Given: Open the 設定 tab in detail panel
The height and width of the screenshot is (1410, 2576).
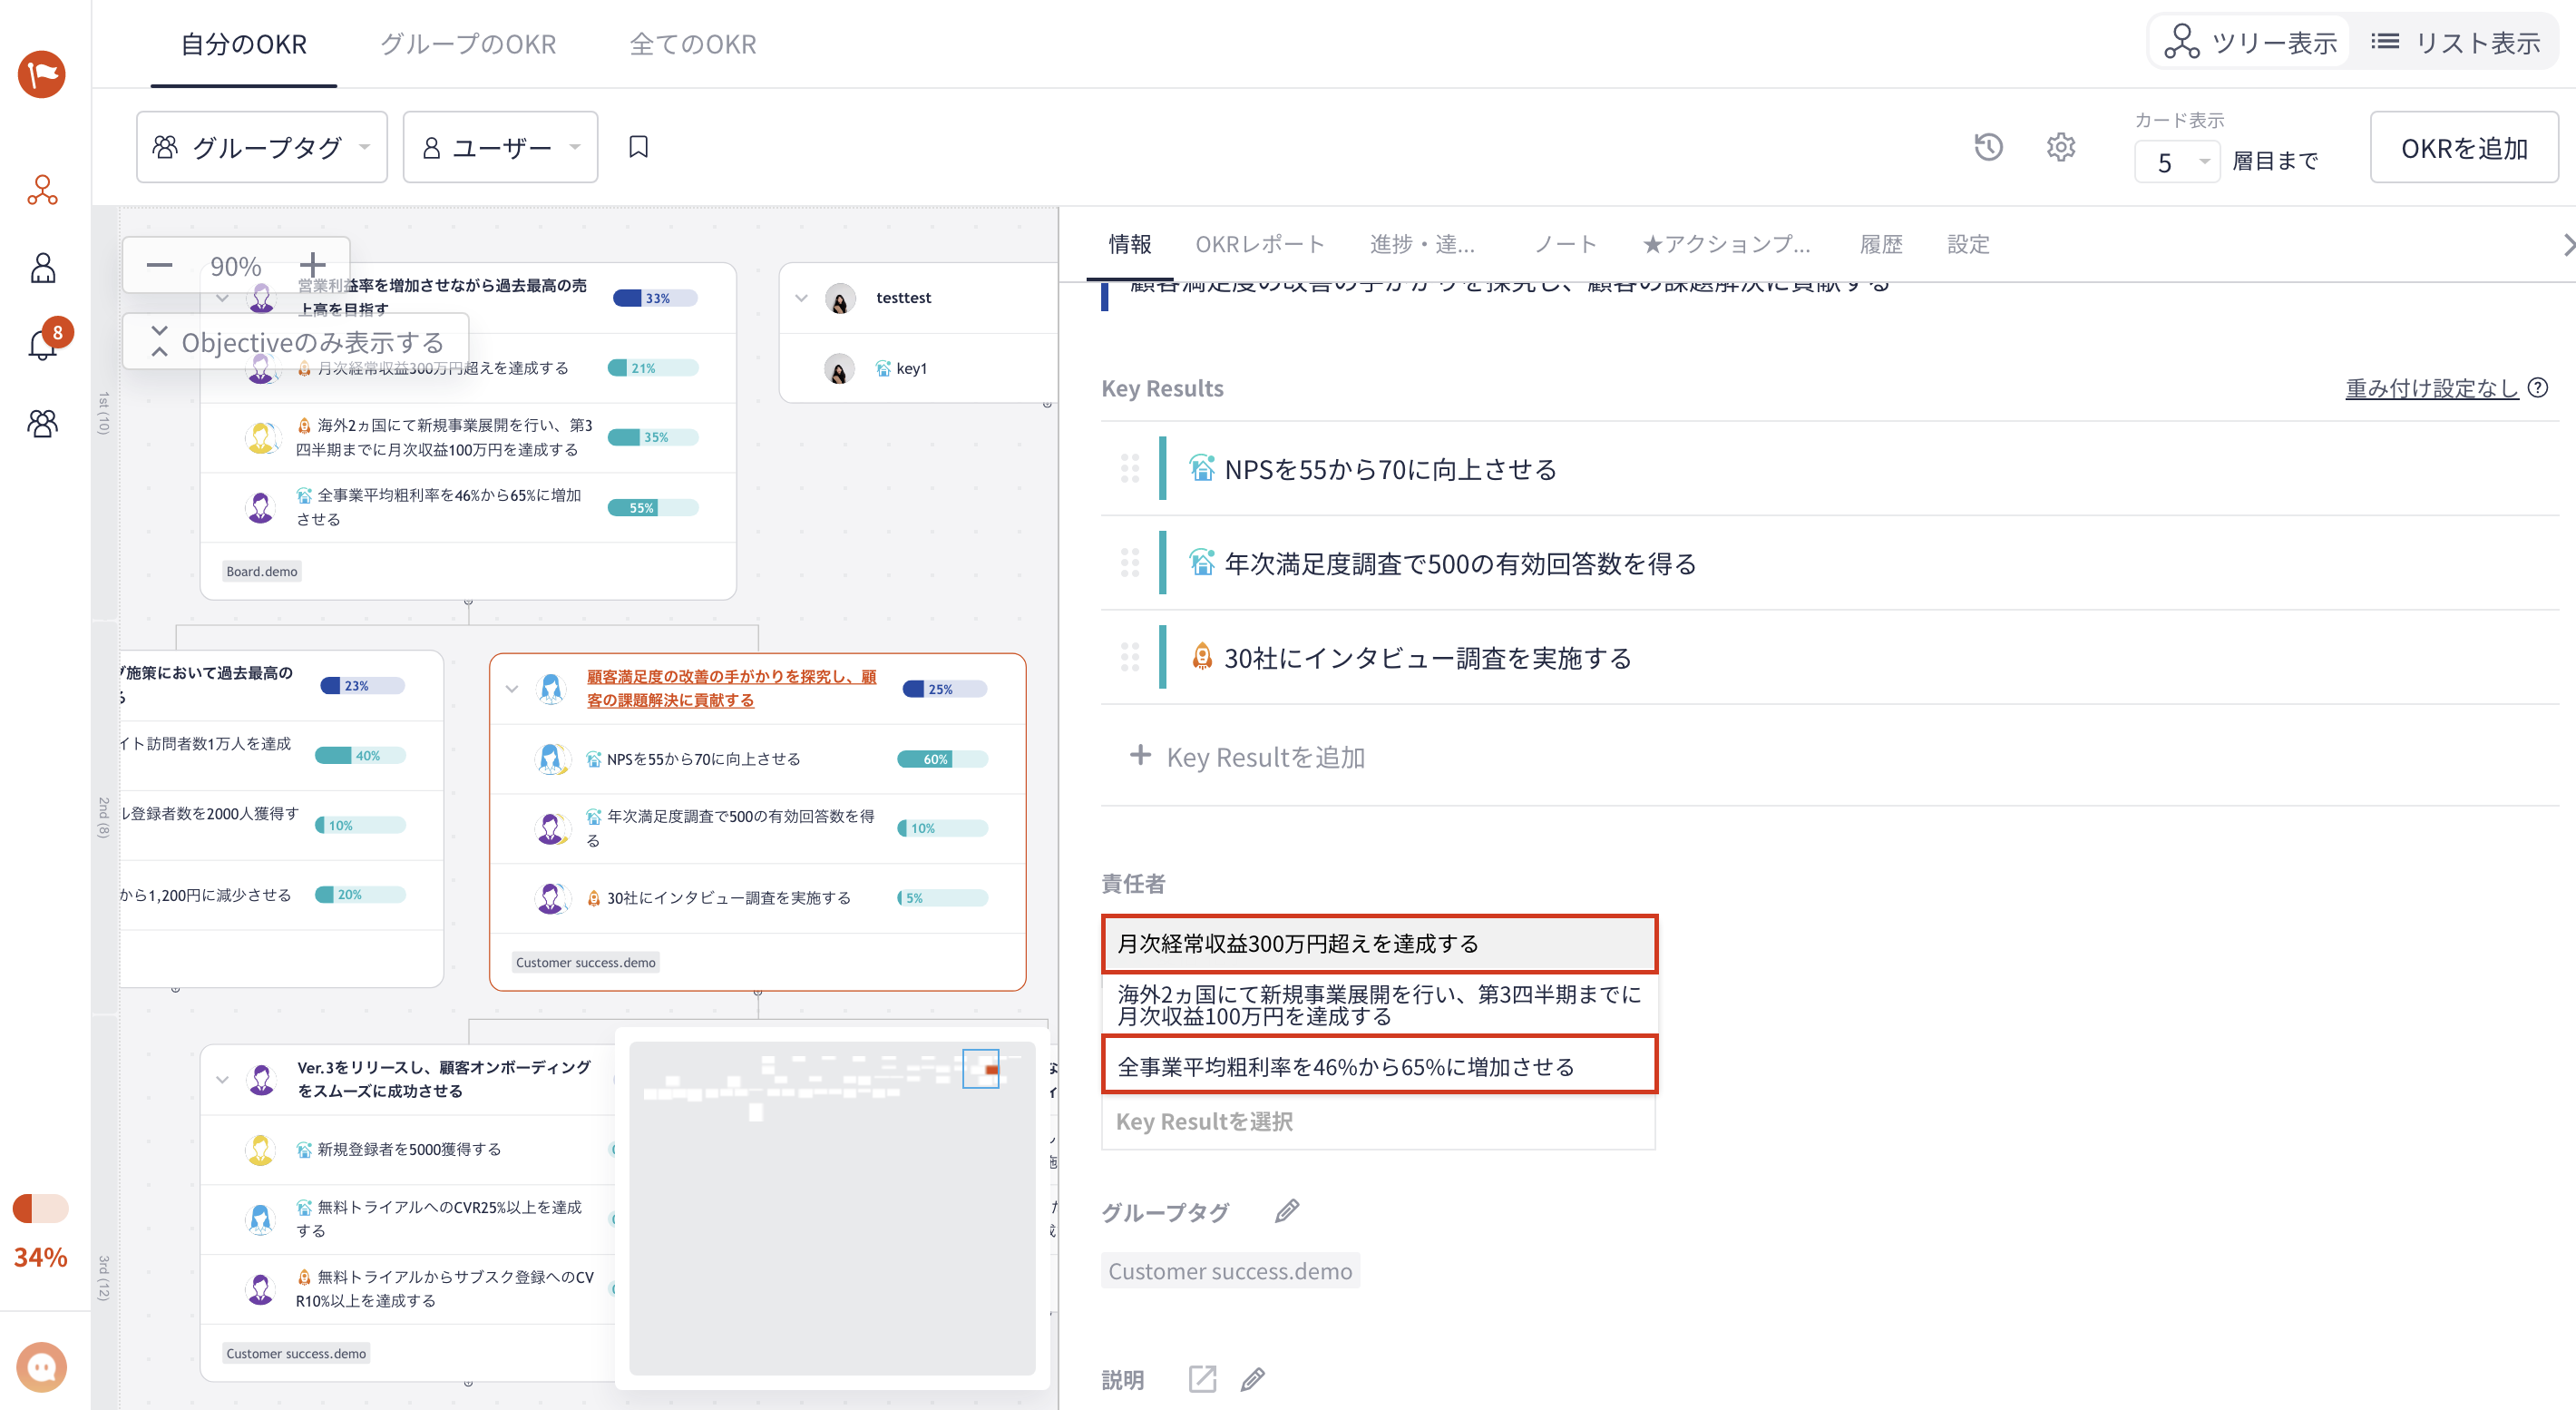Looking at the screenshot, I should [1968, 244].
